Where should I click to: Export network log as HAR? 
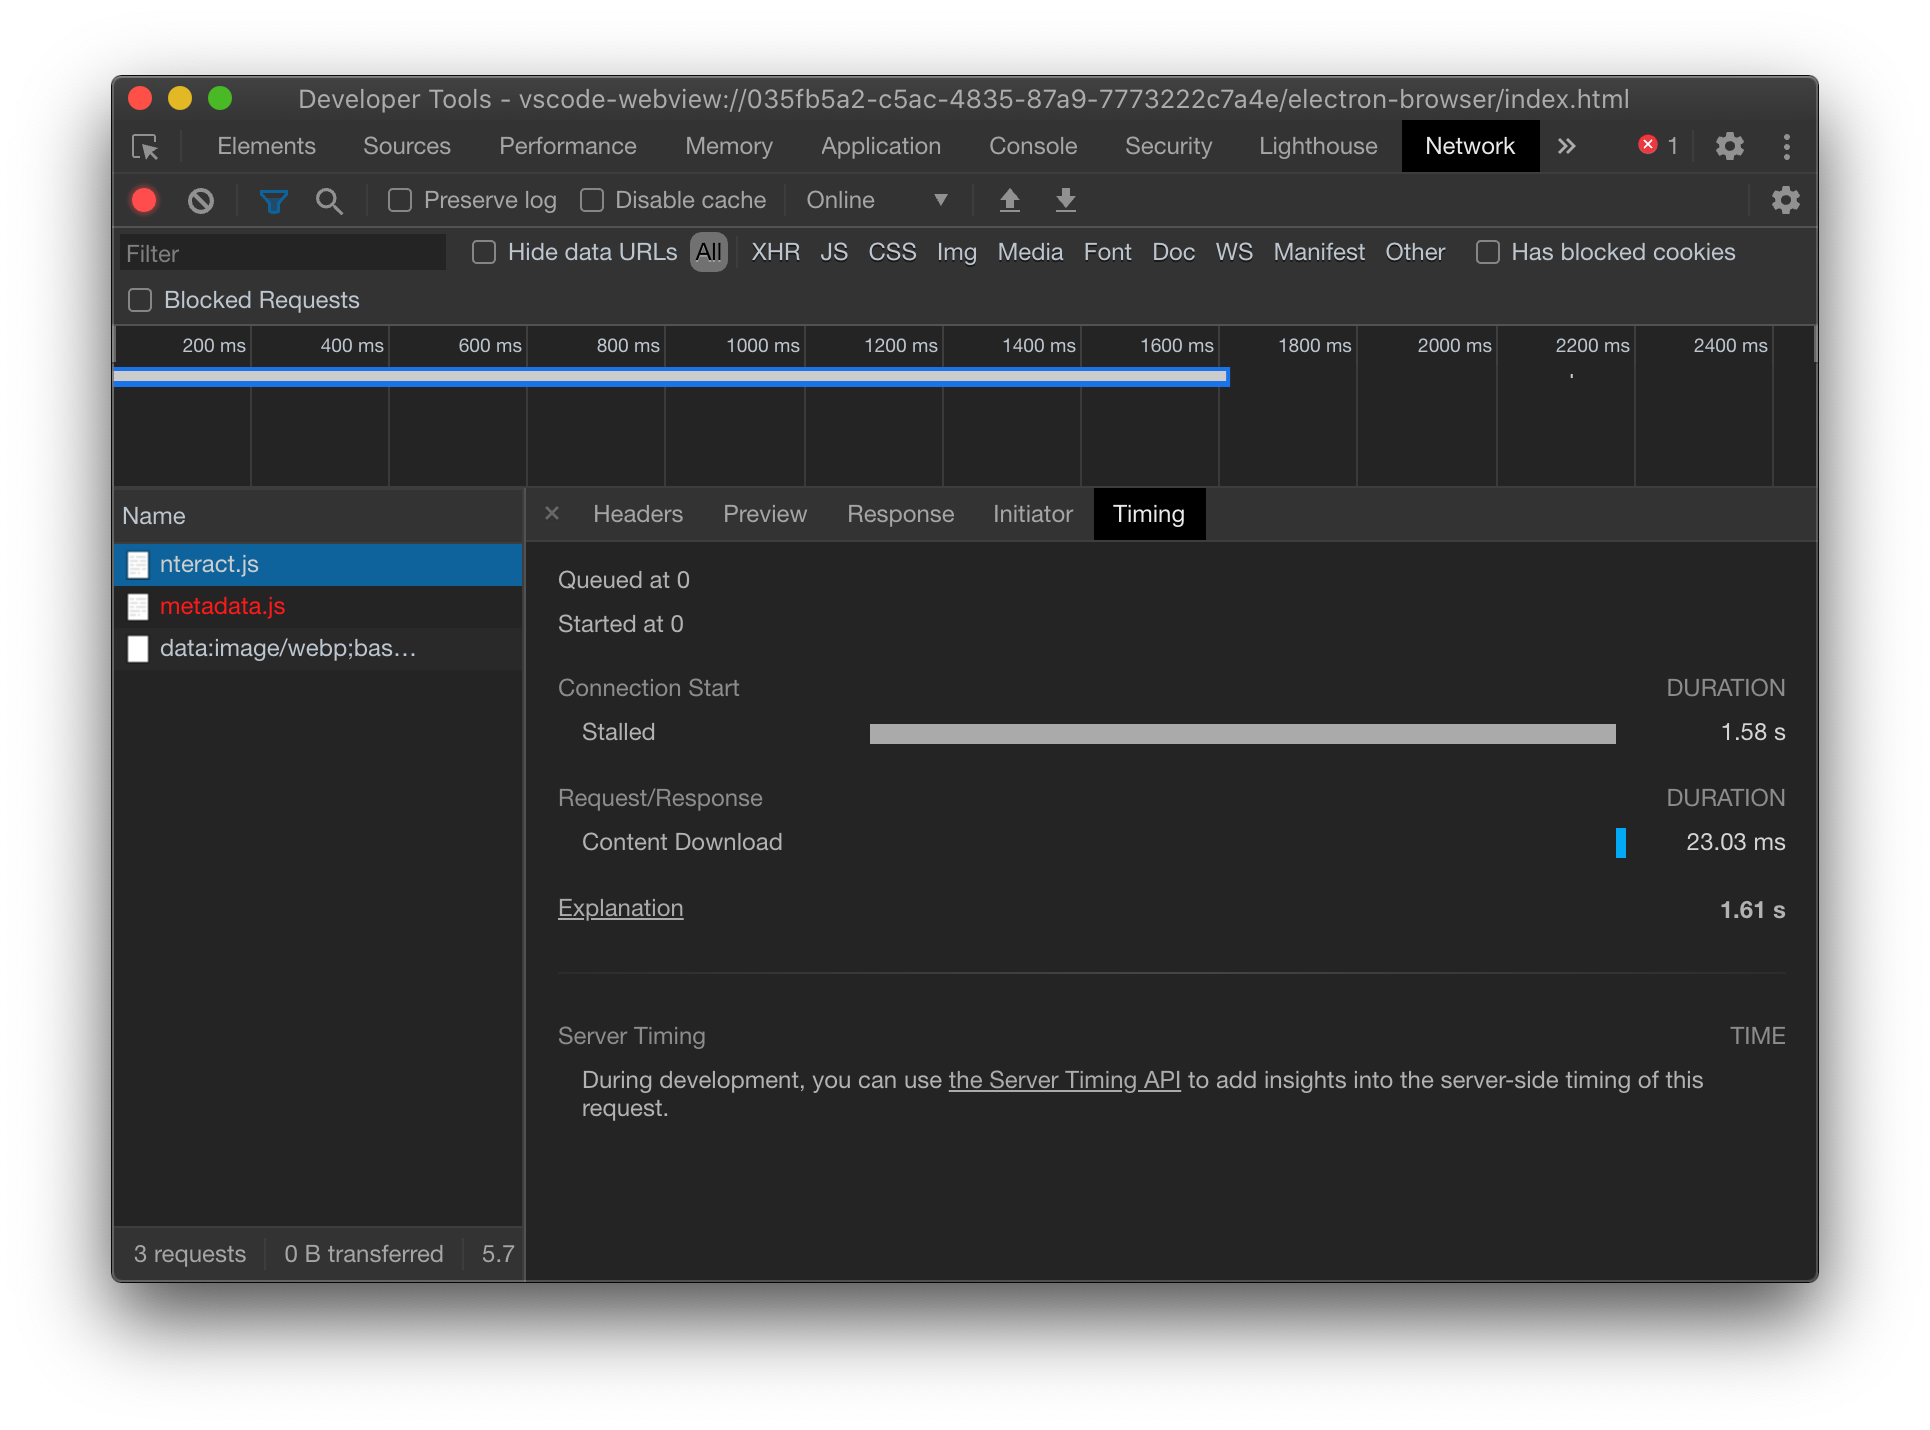click(1065, 200)
